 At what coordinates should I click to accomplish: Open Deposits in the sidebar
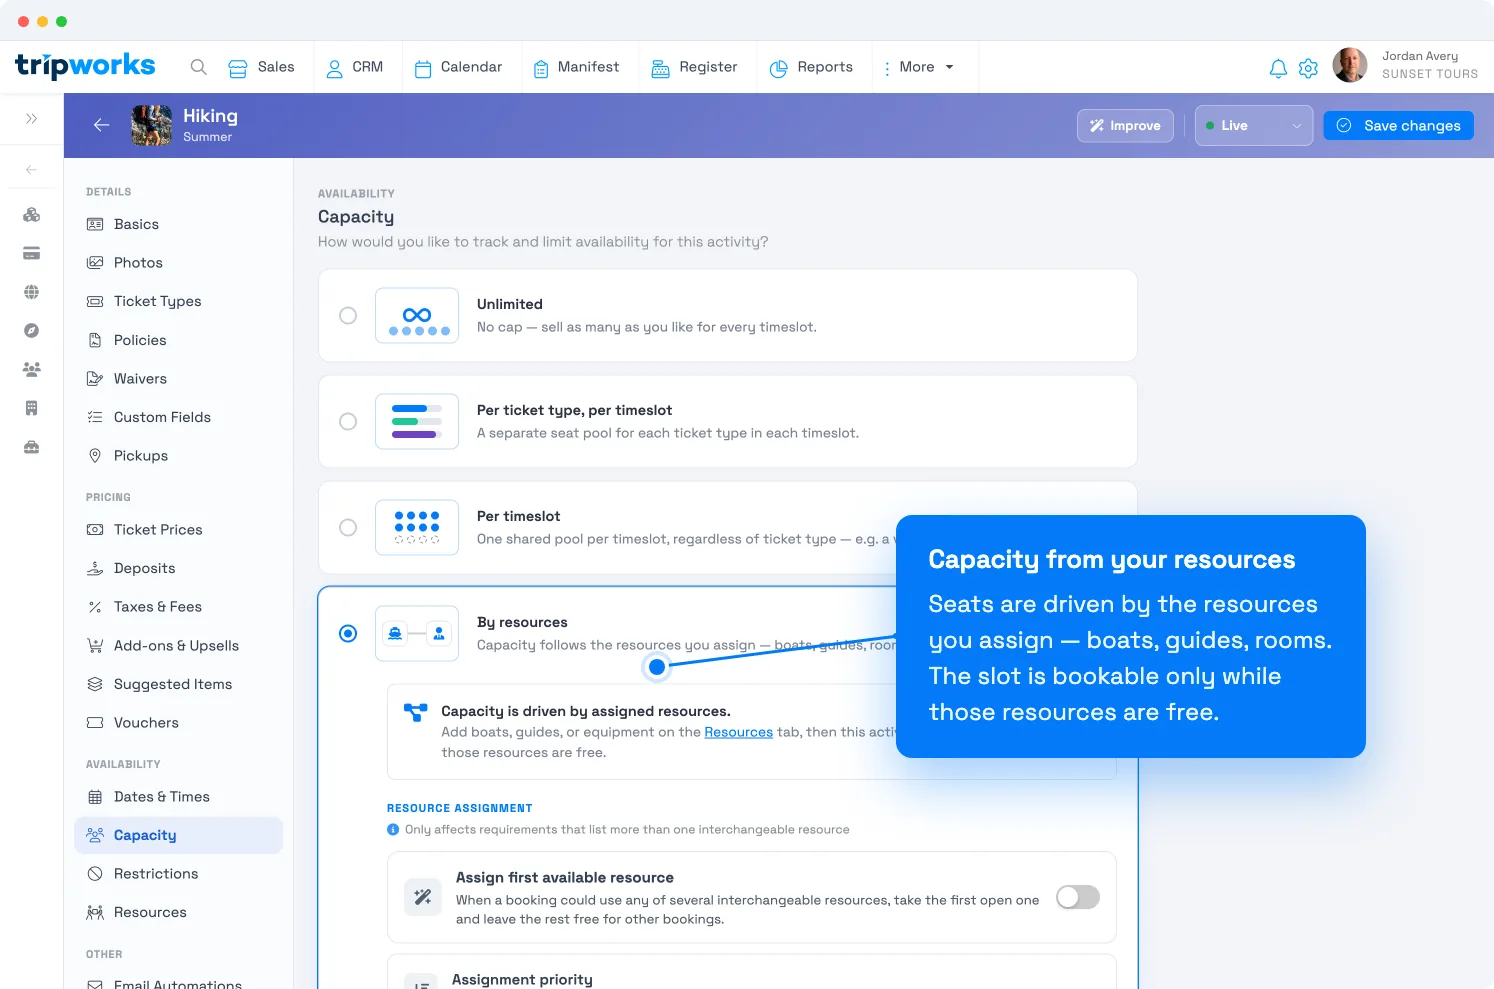point(178,569)
